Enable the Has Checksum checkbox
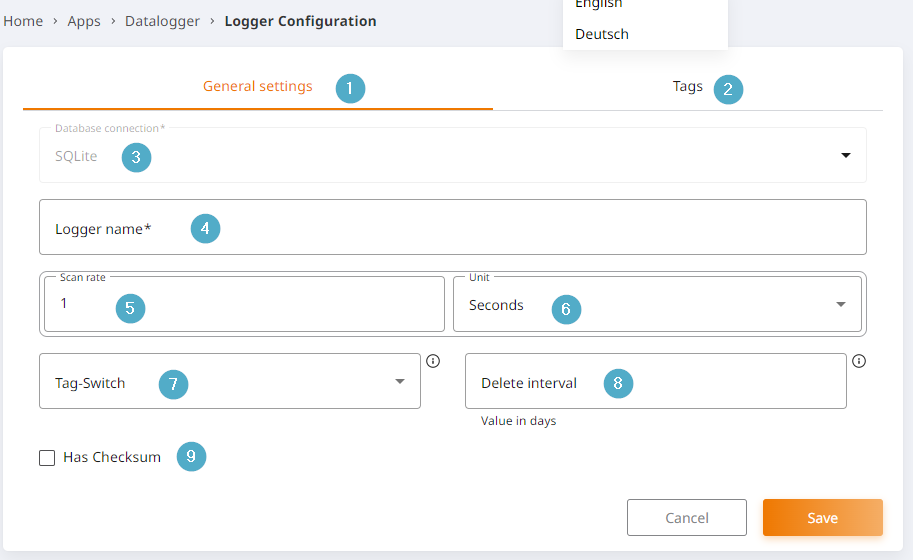 click(47, 458)
